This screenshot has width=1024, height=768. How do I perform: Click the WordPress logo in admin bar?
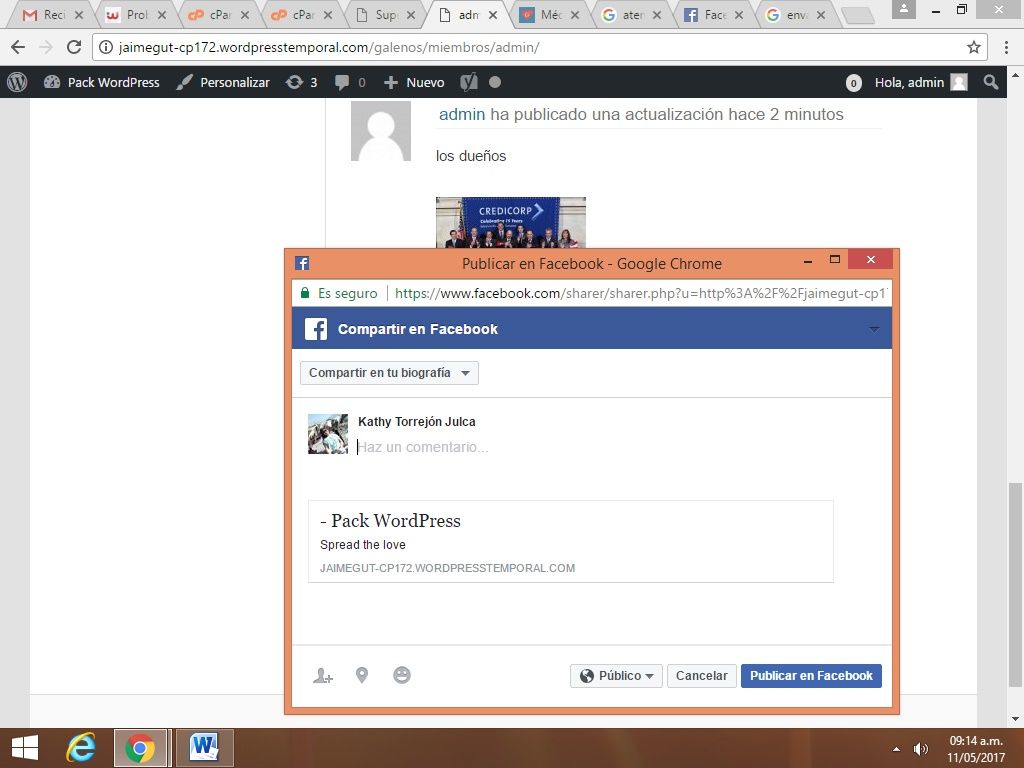17,82
